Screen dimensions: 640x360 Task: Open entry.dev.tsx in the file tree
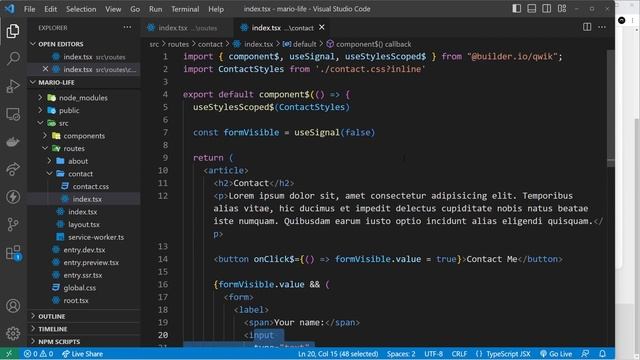[x=84, y=250]
